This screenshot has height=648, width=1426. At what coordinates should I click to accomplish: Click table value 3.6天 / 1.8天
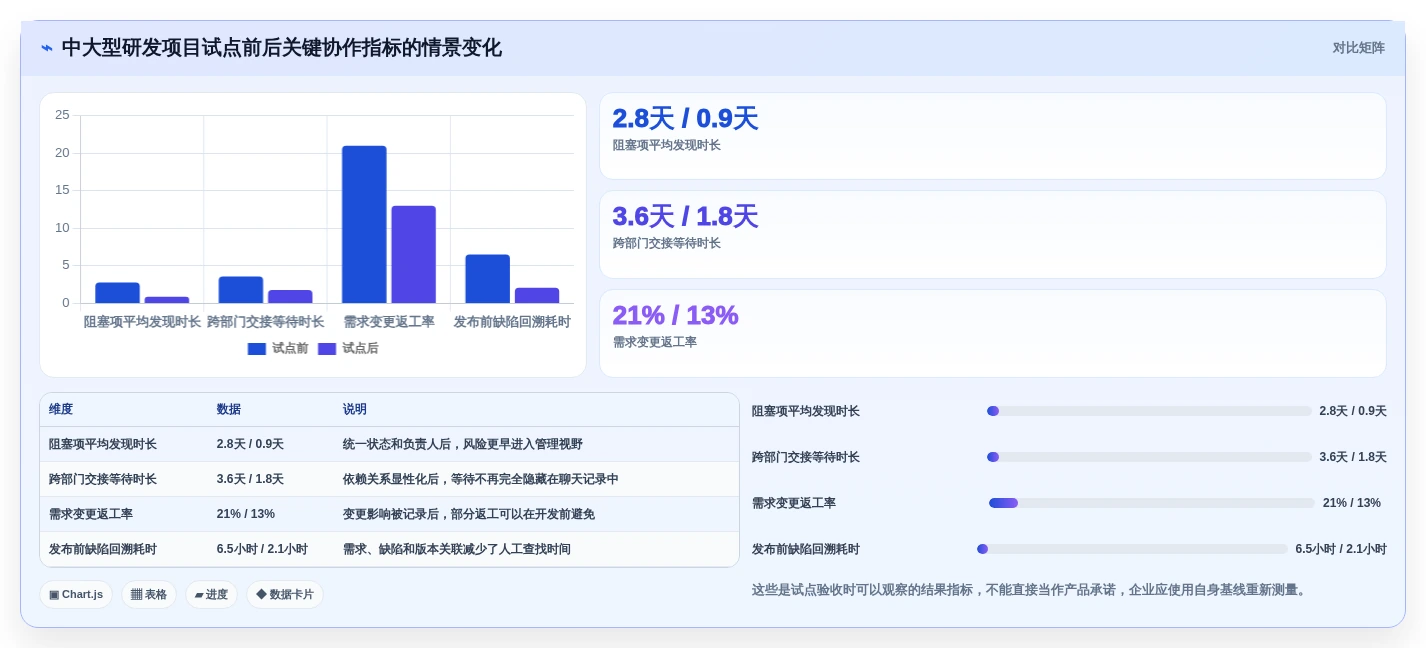coord(250,479)
